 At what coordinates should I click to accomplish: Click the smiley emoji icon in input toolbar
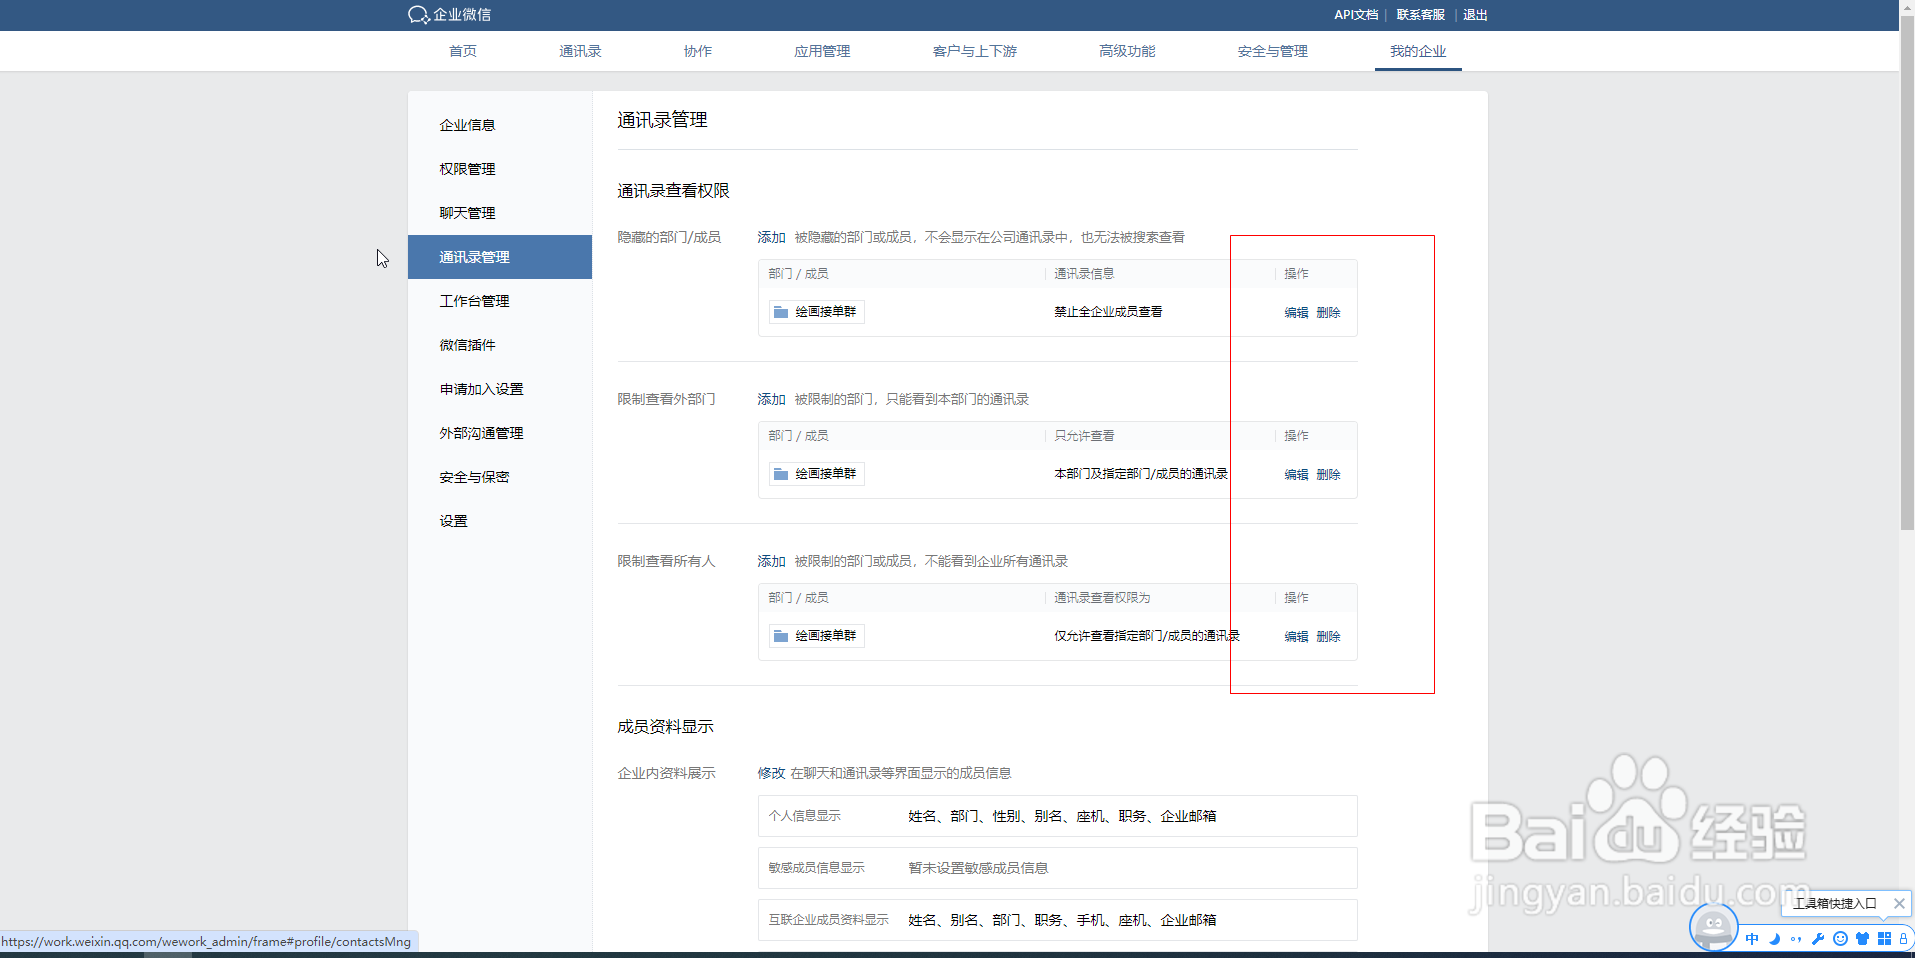[x=1841, y=940]
